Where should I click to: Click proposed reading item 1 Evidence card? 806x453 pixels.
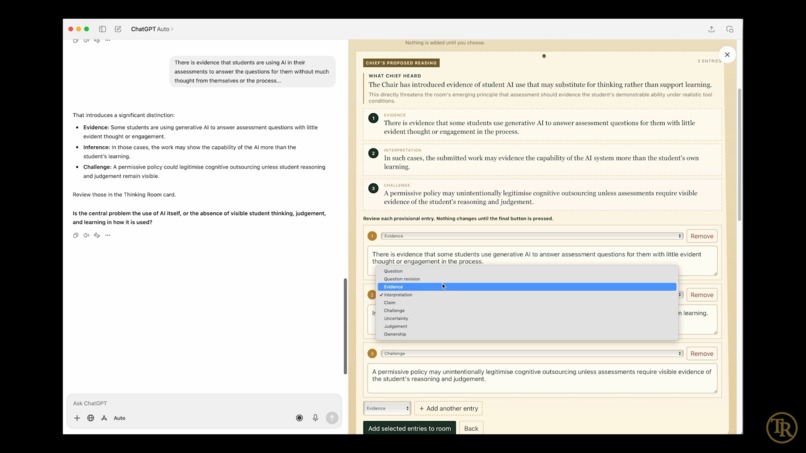[x=542, y=124]
